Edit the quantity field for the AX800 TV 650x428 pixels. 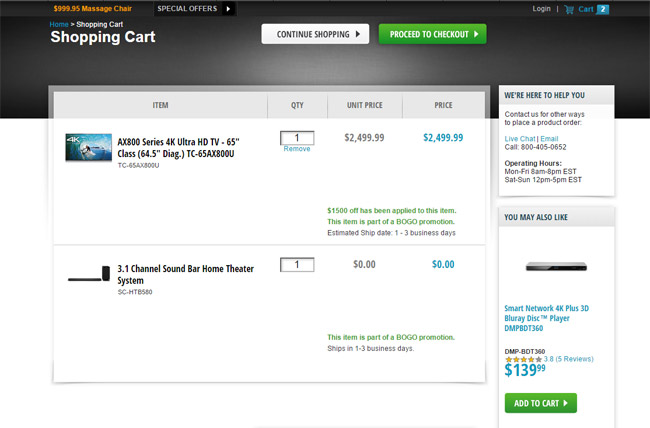(297, 138)
